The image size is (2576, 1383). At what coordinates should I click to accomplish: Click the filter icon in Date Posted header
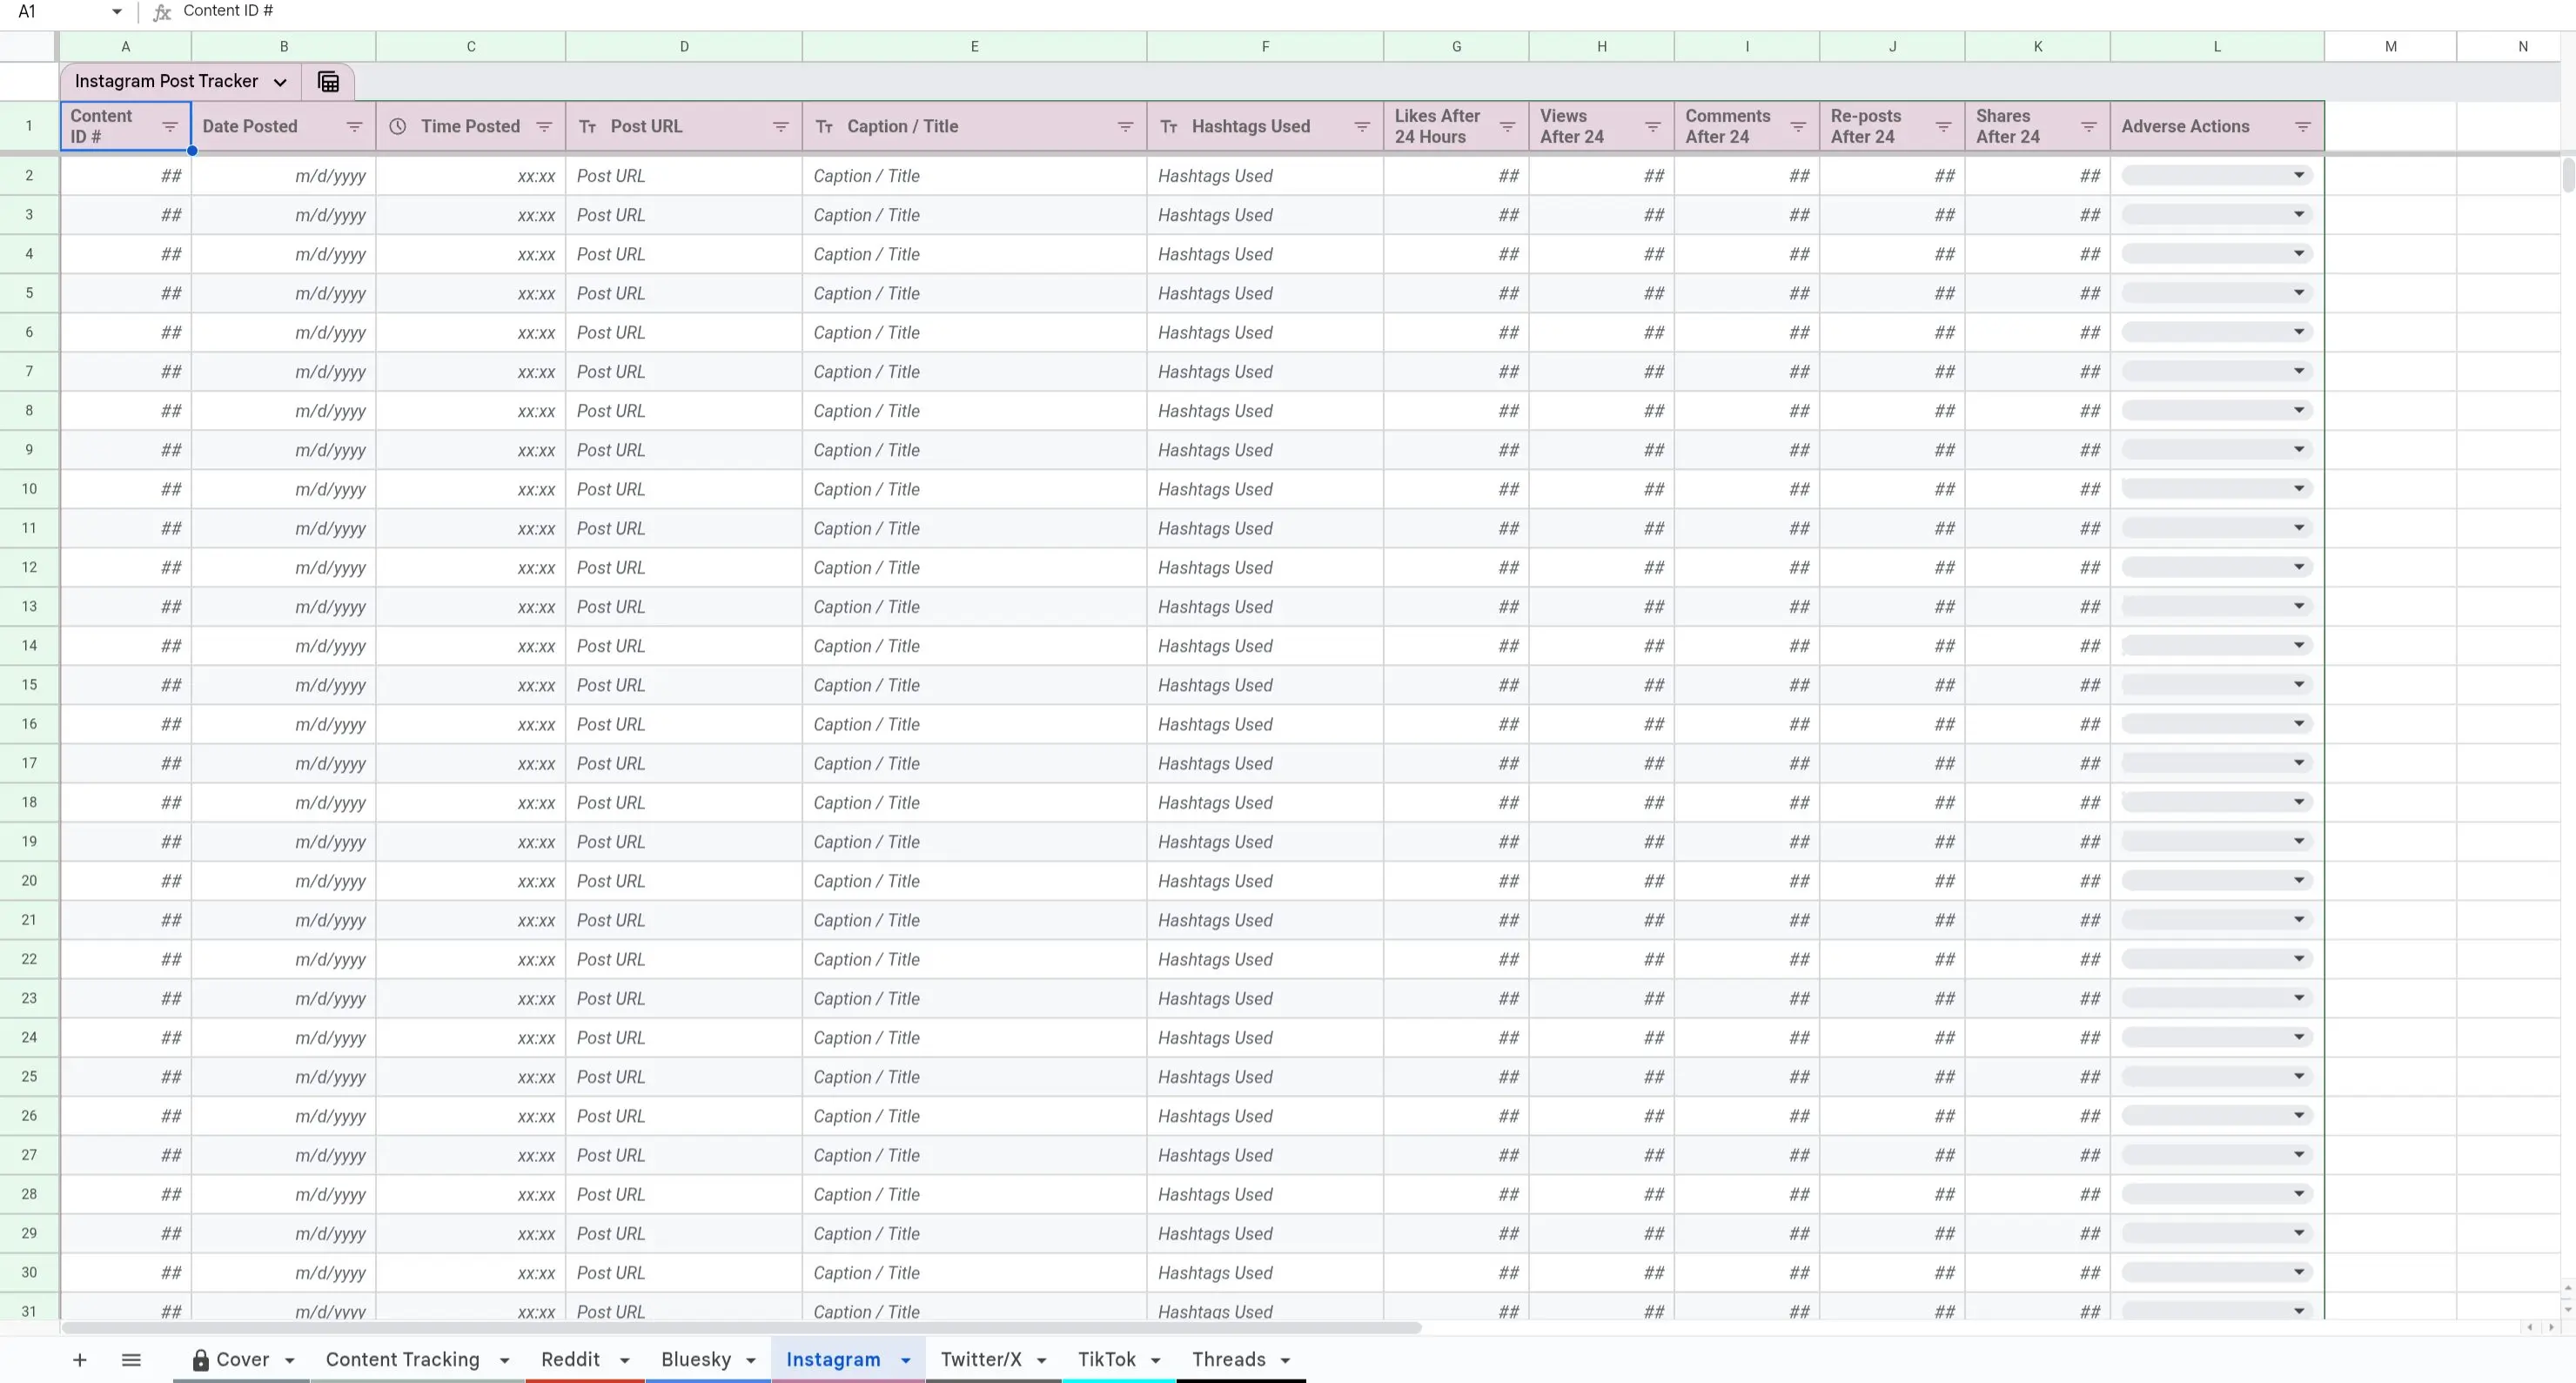(x=354, y=127)
